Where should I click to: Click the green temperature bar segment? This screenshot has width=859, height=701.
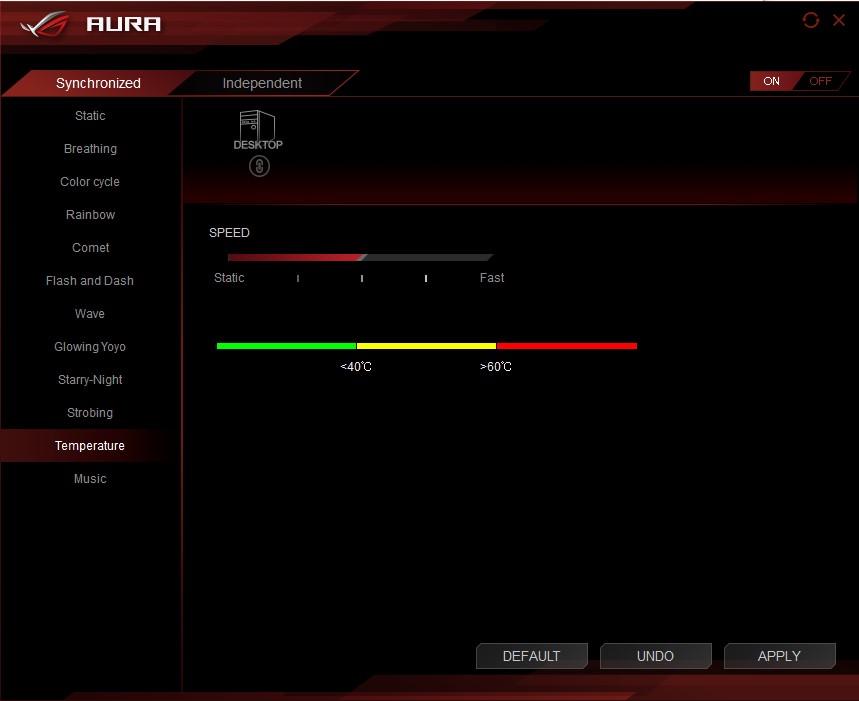click(286, 346)
